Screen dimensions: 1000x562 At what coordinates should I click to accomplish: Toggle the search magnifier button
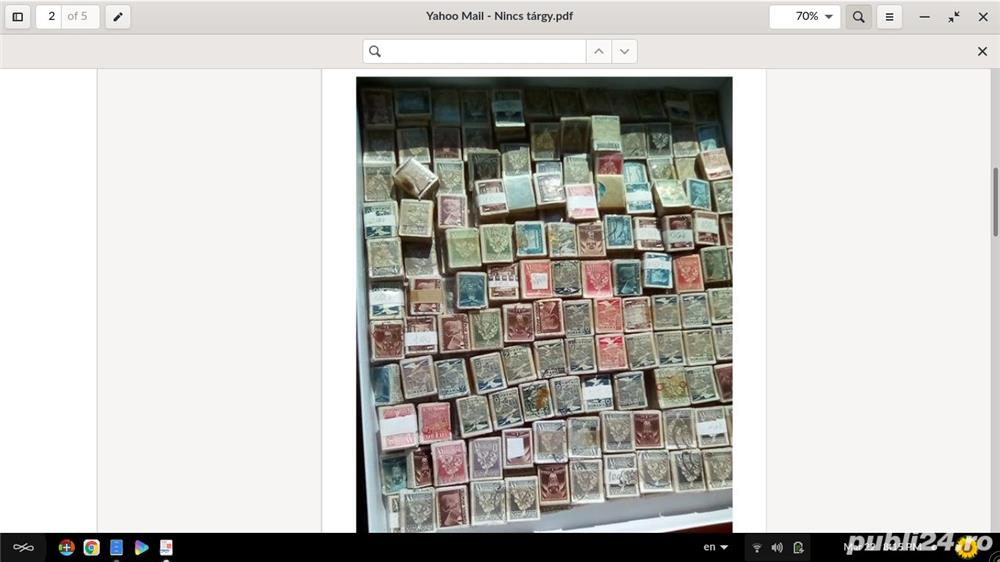pos(858,17)
